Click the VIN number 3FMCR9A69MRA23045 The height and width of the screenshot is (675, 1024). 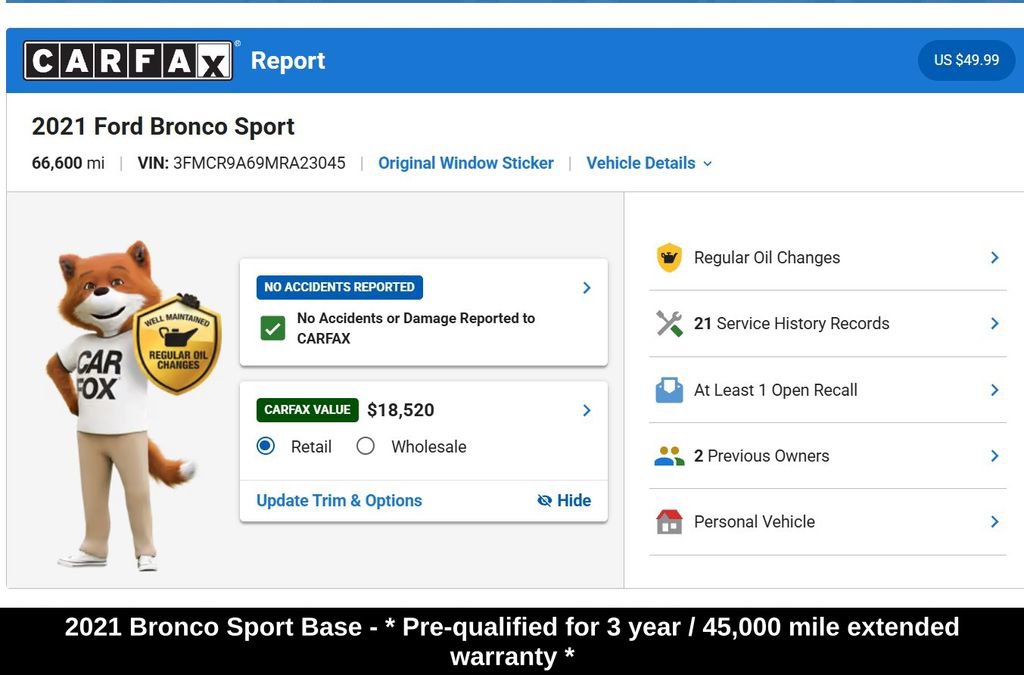coord(259,163)
